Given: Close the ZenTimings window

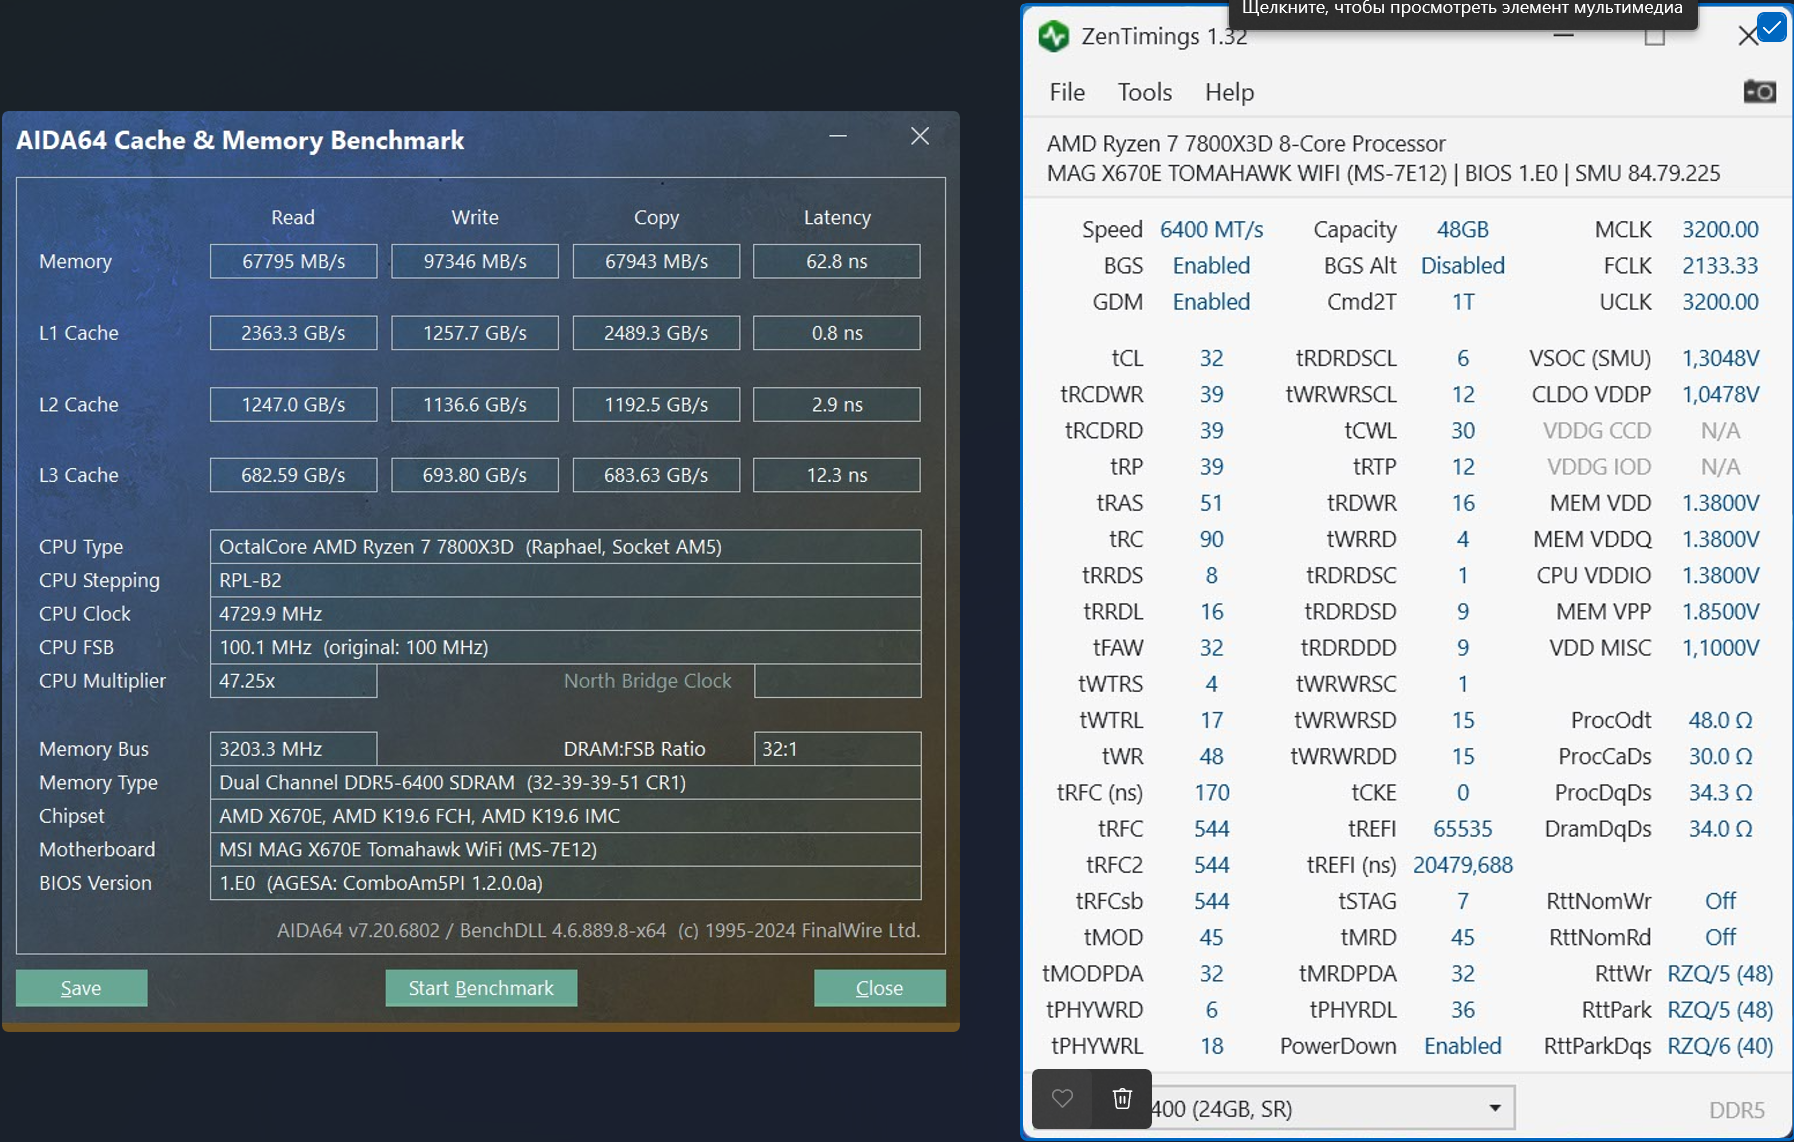Looking at the screenshot, I should [x=1747, y=36].
